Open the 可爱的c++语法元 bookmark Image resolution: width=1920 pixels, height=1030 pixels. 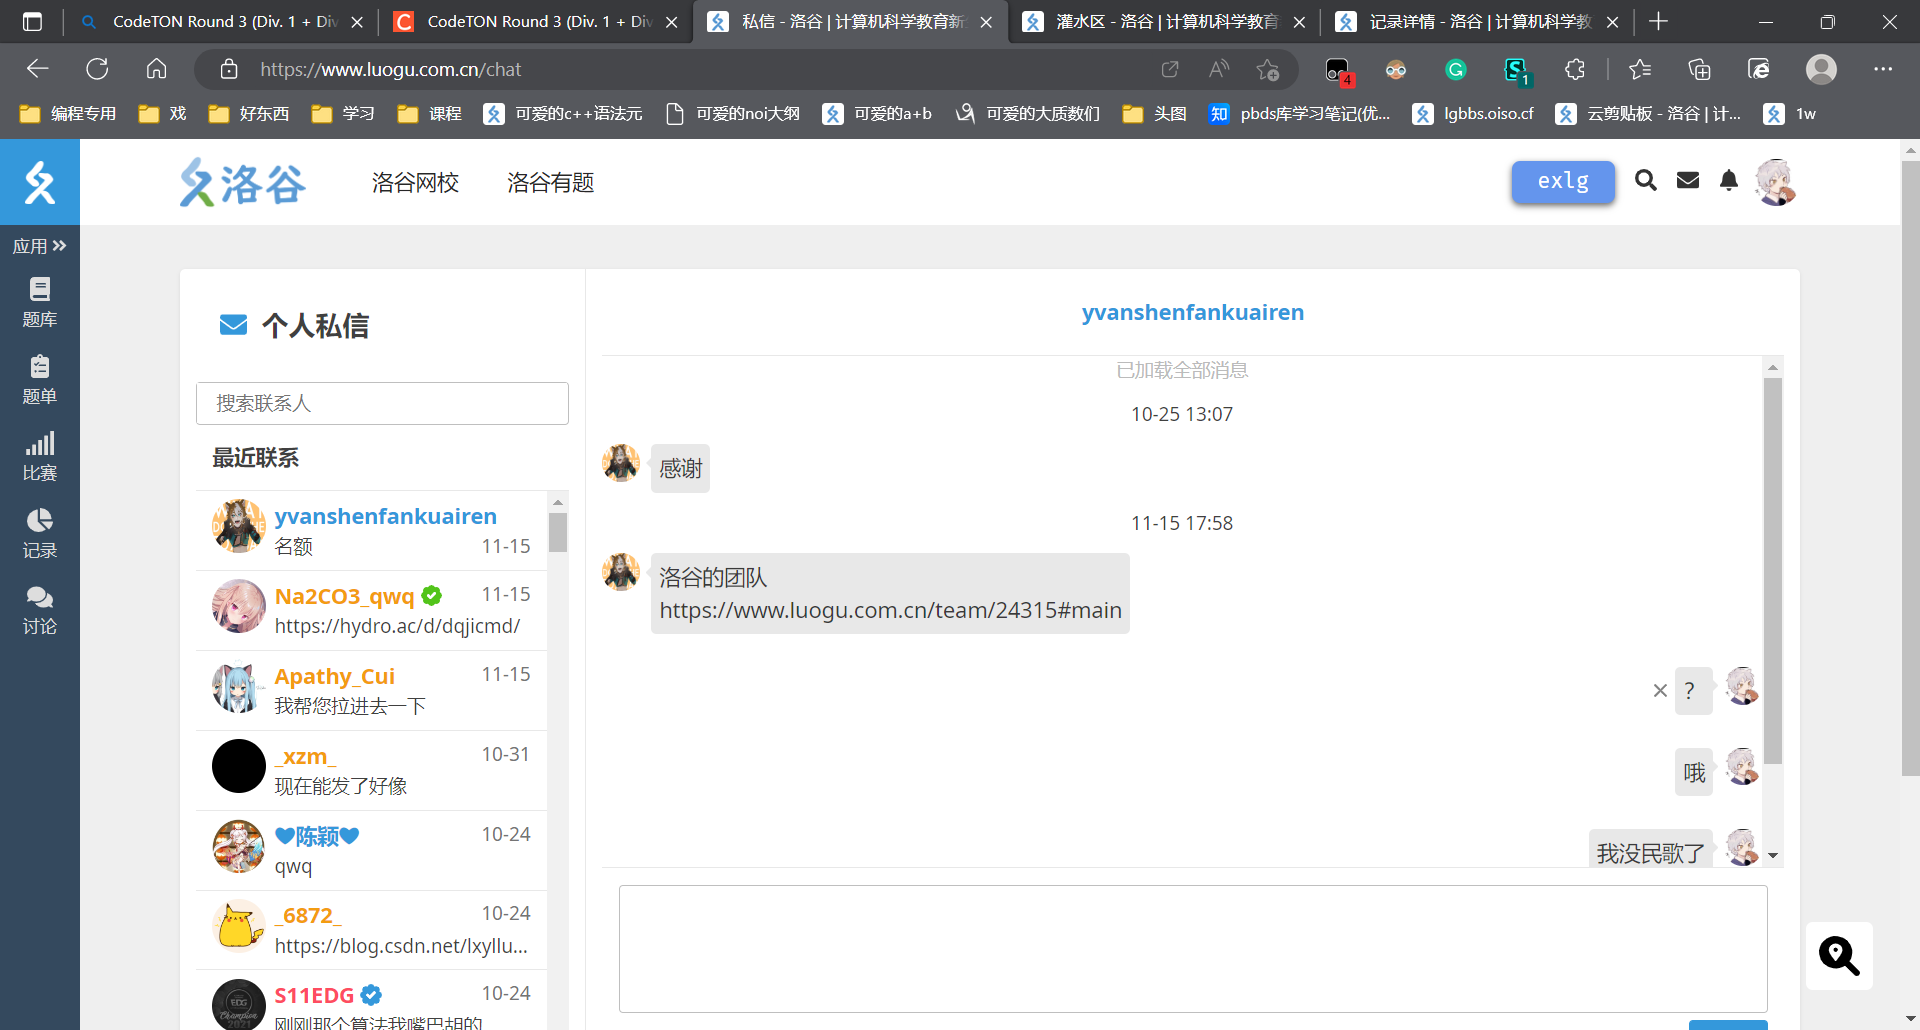coord(563,114)
